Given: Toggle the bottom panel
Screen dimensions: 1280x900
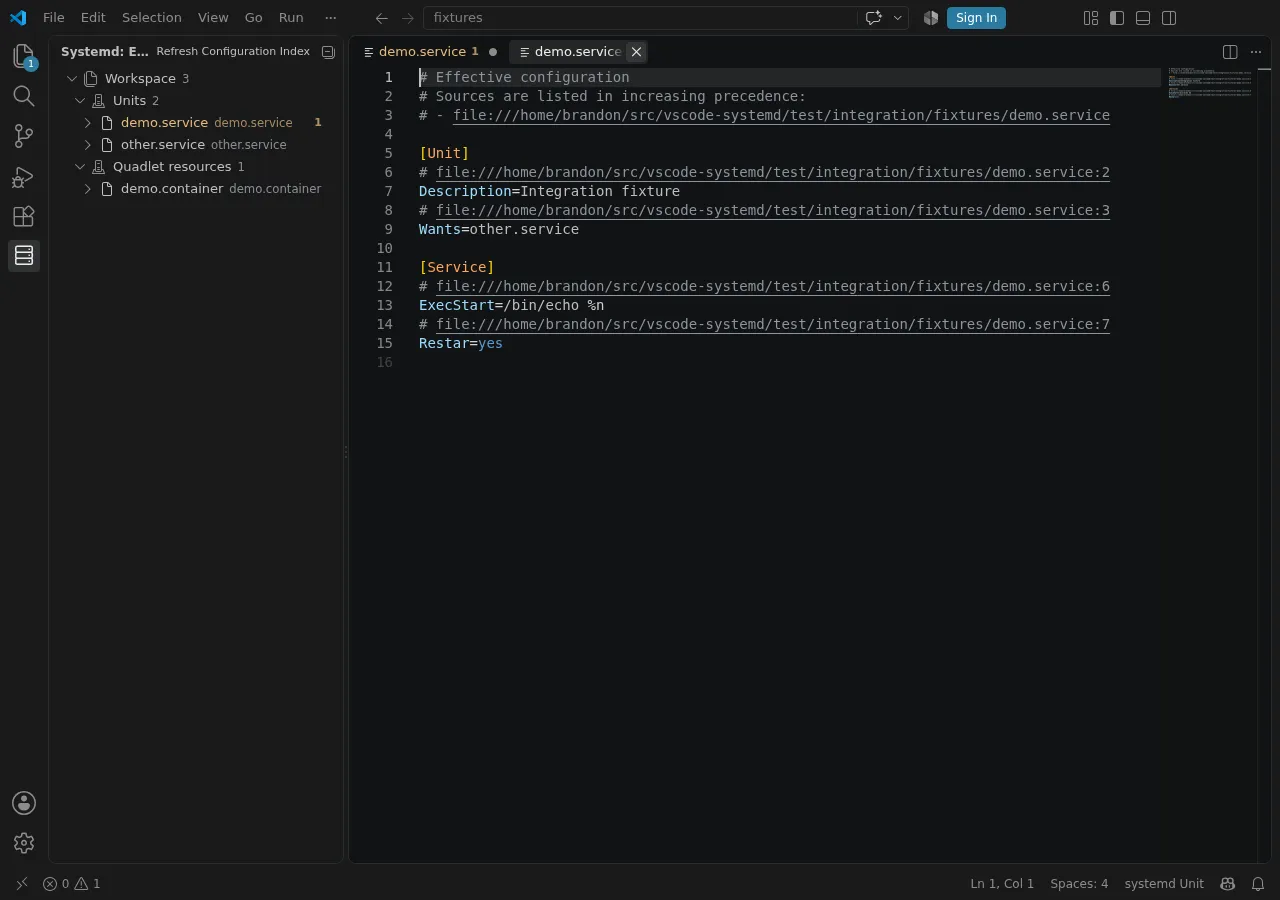Looking at the screenshot, I should click(x=1143, y=18).
